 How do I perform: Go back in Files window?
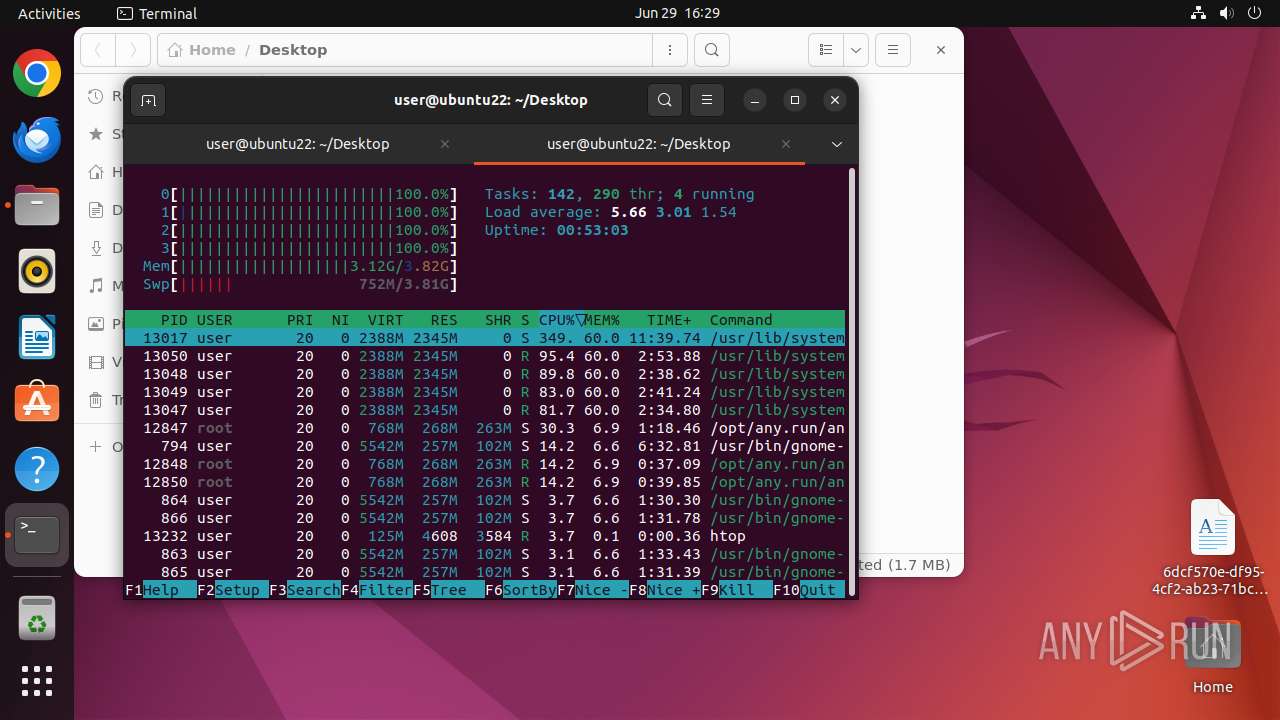pyautogui.click(x=98, y=50)
